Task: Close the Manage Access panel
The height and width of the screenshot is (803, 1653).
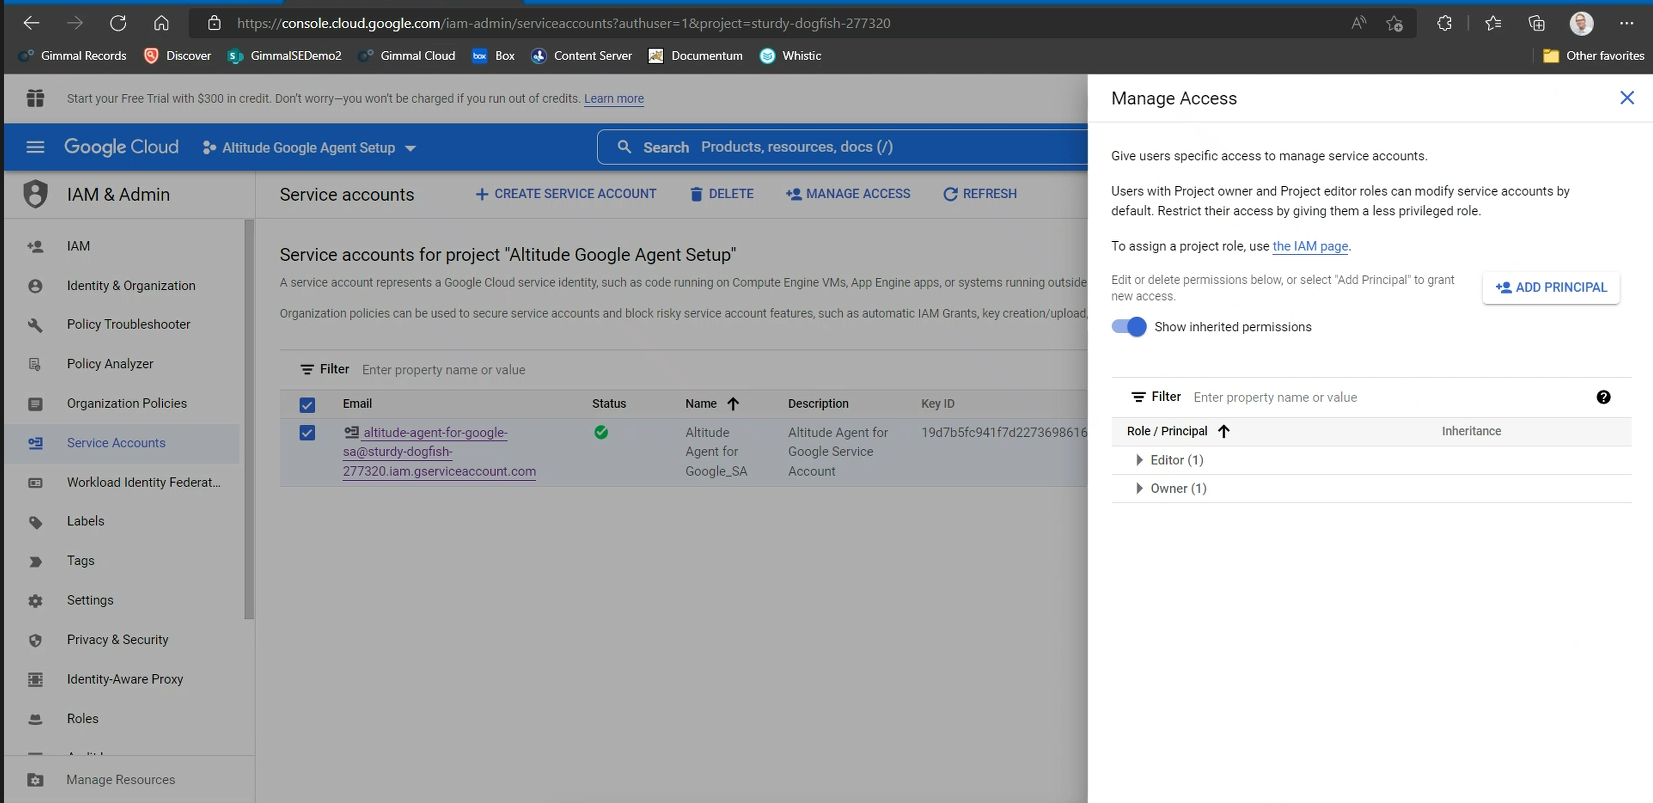Action: (x=1626, y=98)
